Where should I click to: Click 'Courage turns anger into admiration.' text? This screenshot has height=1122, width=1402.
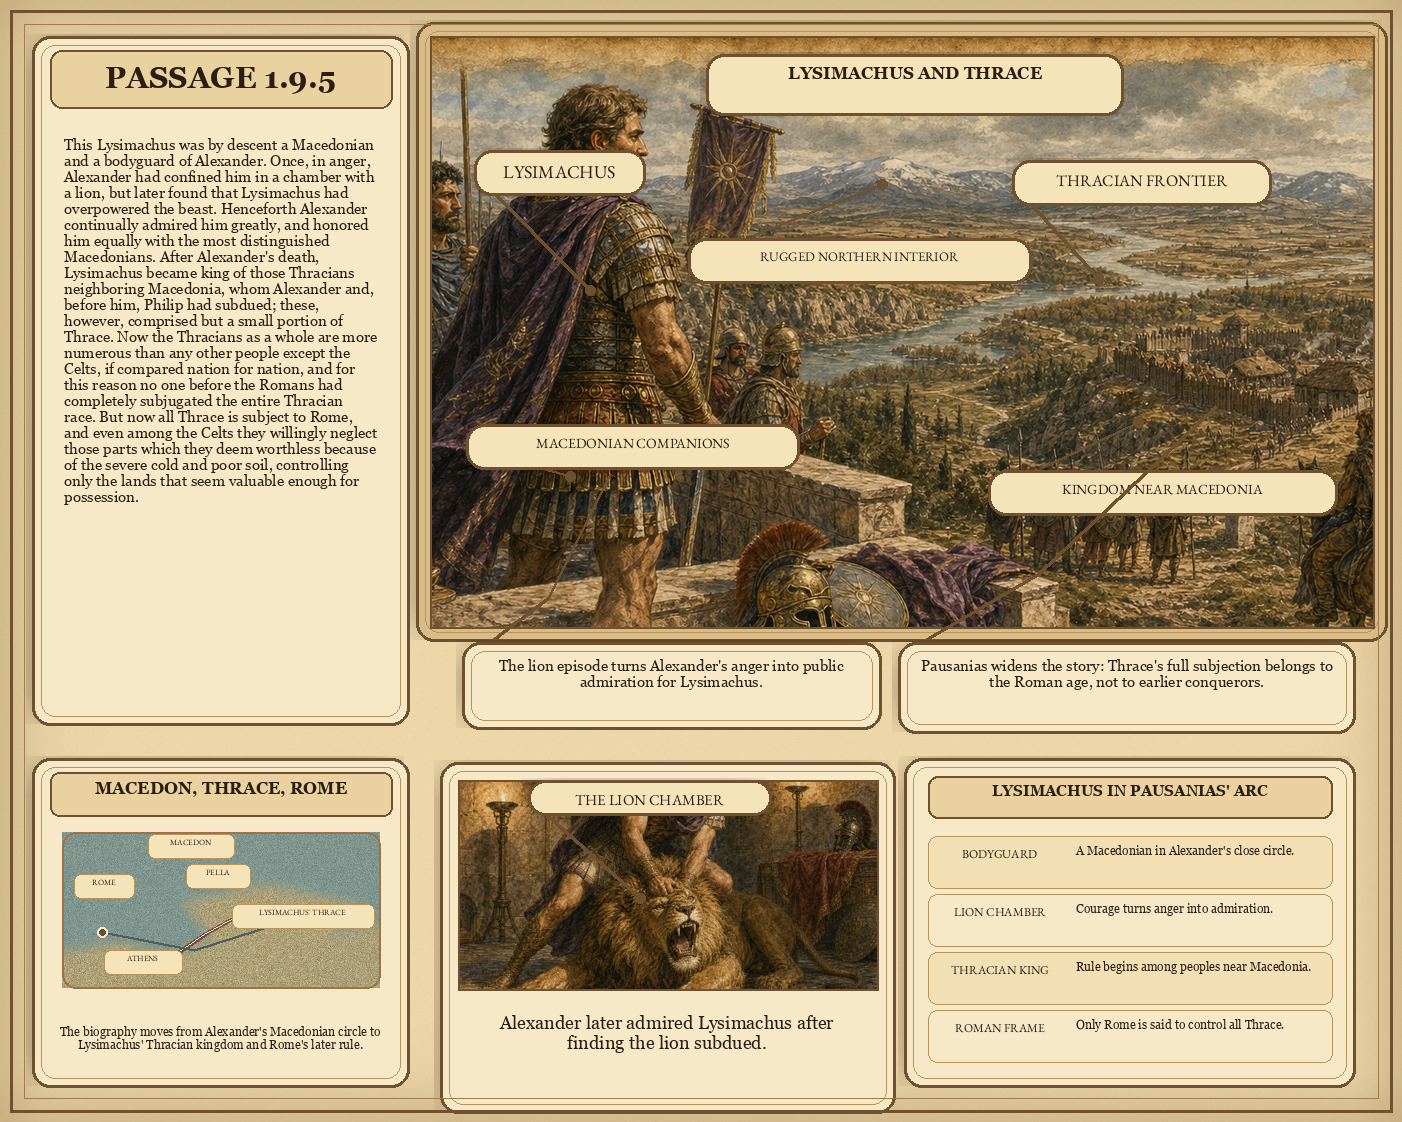point(1174,909)
